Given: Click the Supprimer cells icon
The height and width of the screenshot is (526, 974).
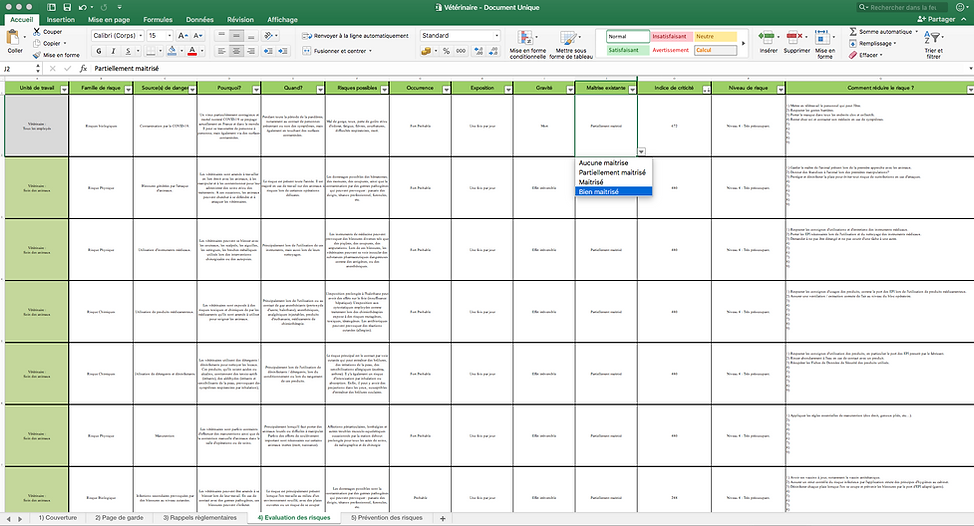Looking at the screenshot, I should (x=796, y=38).
